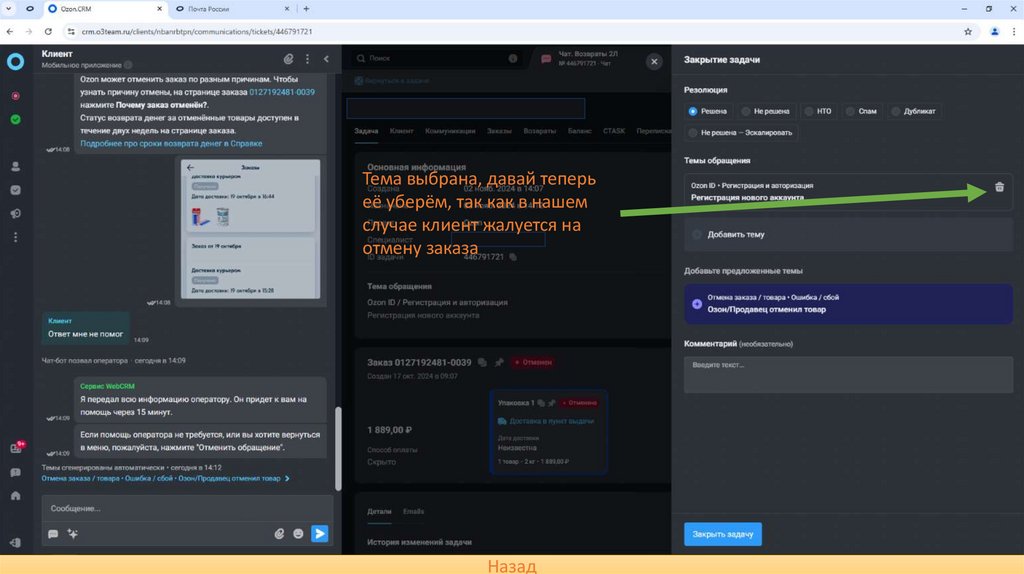Open Подробнее про сроки возврата денег link
This screenshot has height=574, width=1024.
171,143
